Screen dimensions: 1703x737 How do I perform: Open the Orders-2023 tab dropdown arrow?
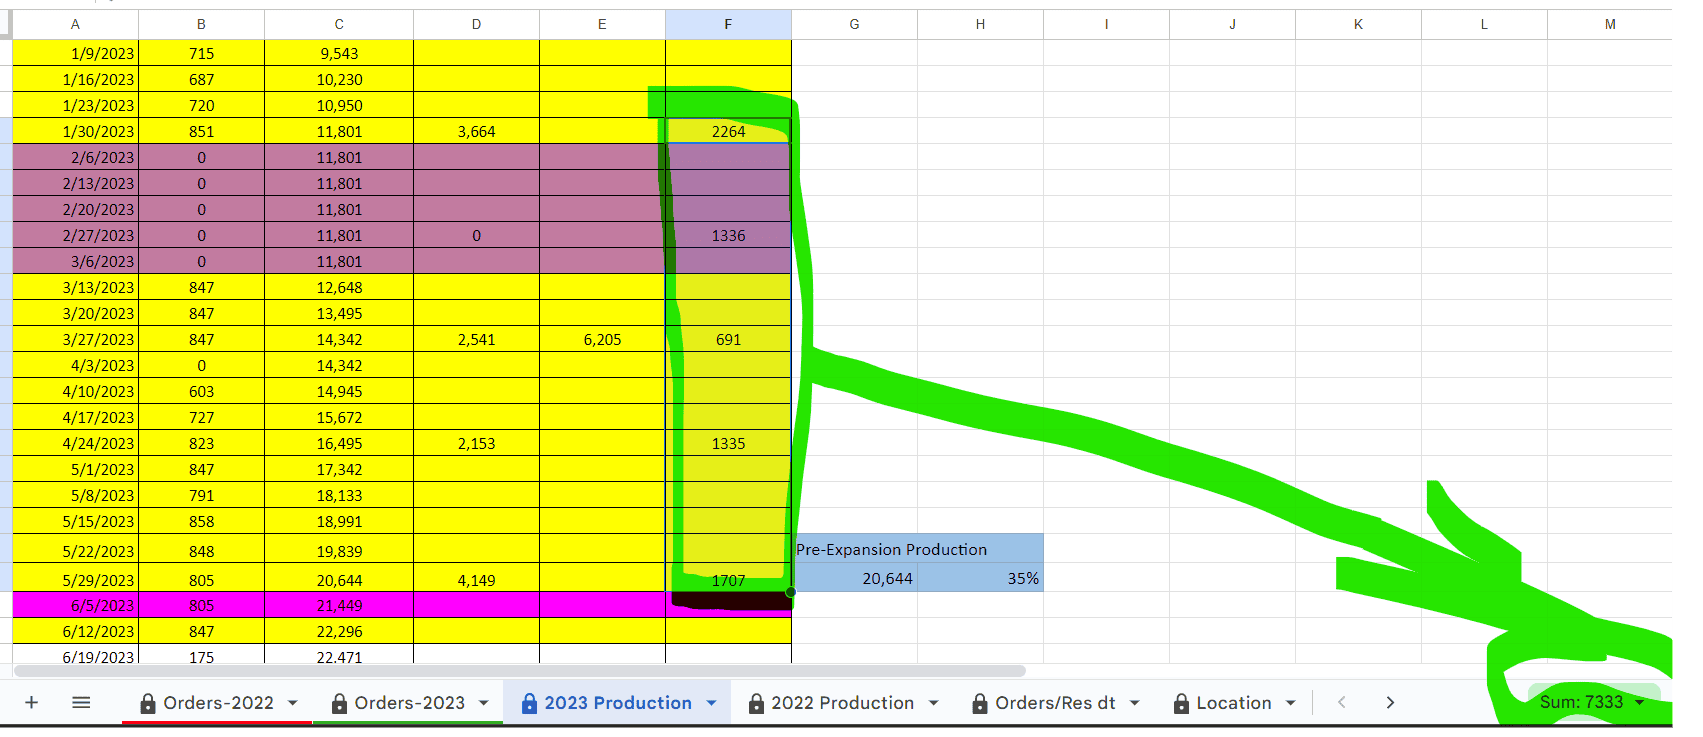point(484,703)
